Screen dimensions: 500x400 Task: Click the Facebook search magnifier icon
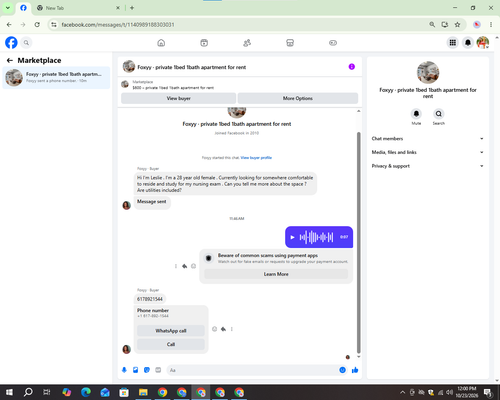click(x=26, y=43)
